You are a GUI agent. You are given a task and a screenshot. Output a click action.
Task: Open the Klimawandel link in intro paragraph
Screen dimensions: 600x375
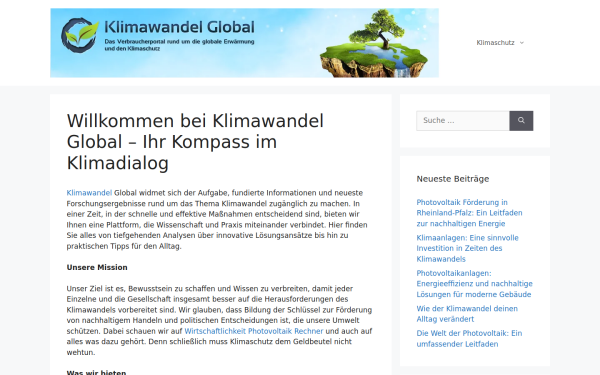click(89, 193)
